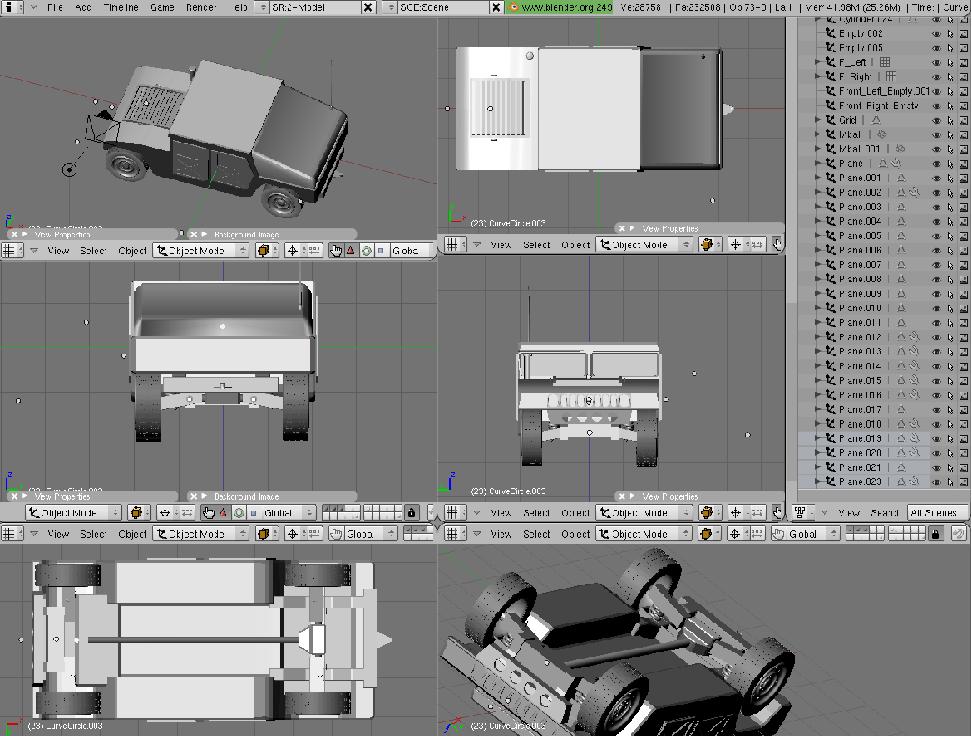Click render-this-view icon above the underside perspective view

958,534
